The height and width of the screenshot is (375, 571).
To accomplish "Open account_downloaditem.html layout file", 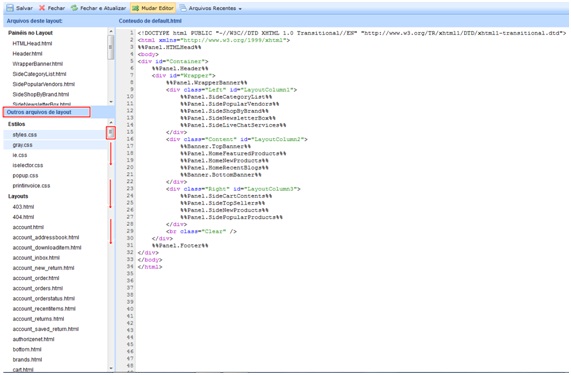I will point(47,248).
